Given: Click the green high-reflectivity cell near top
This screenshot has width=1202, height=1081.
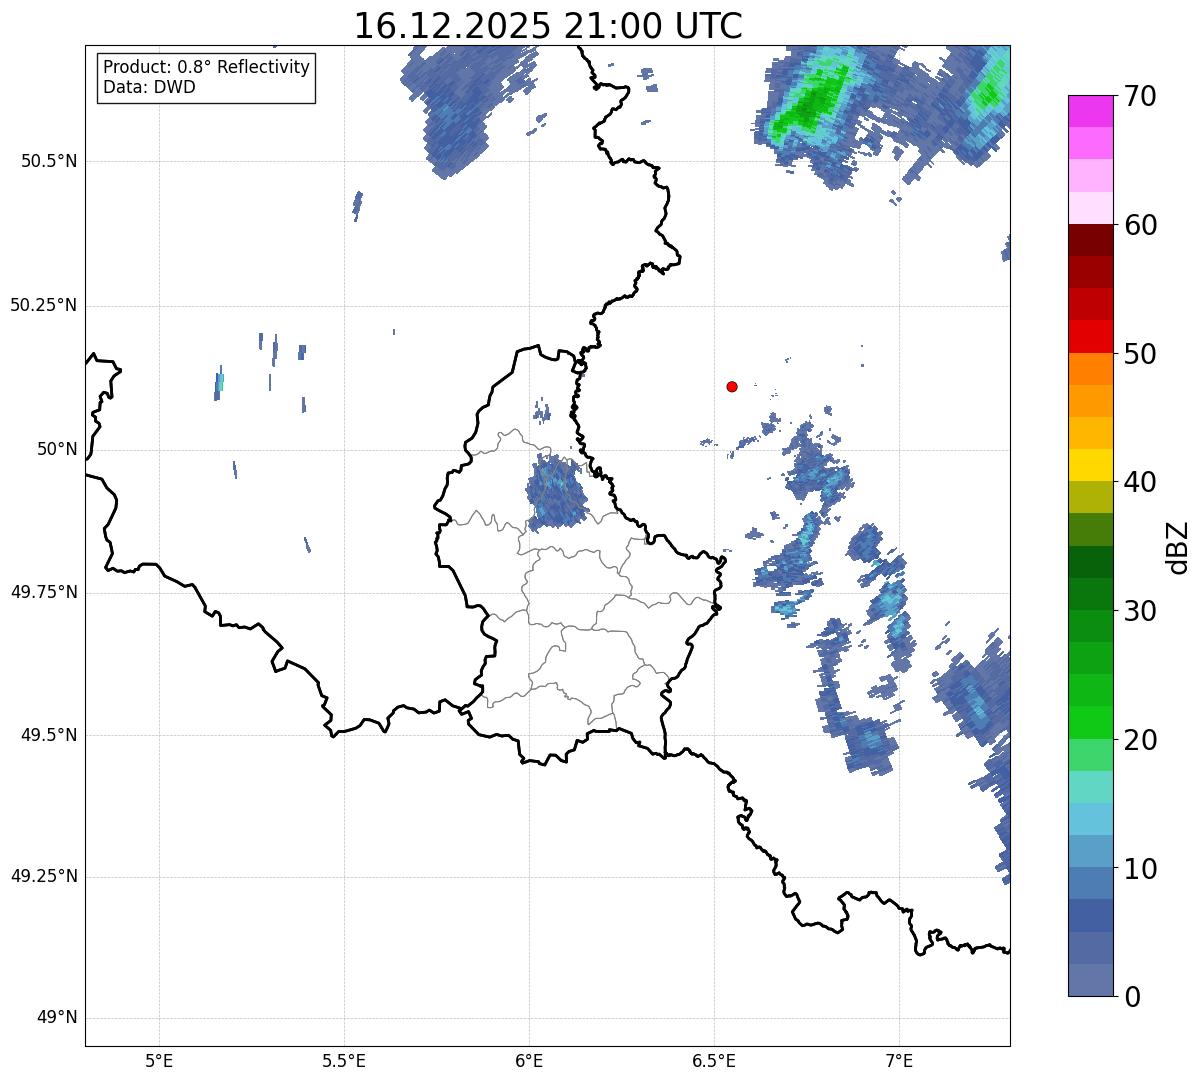Looking at the screenshot, I should pyautogui.click(x=812, y=100).
